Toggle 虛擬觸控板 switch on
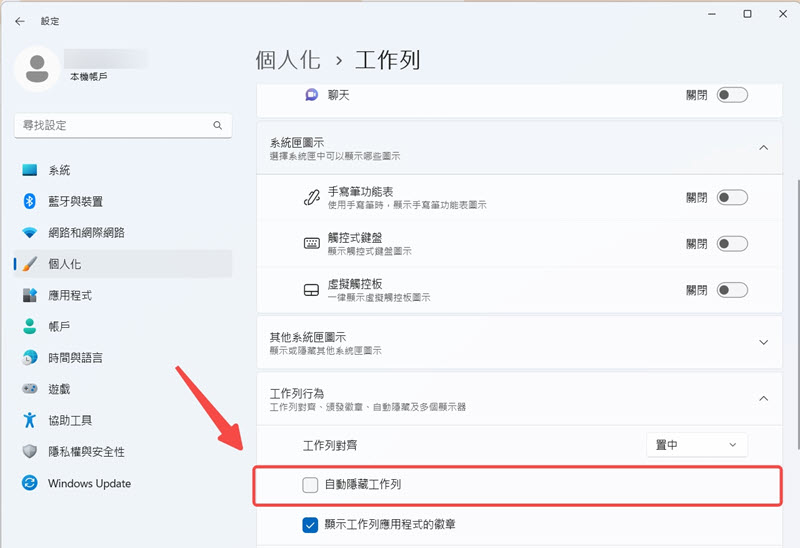This screenshot has height=548, width=800. (x=732, y=290)
